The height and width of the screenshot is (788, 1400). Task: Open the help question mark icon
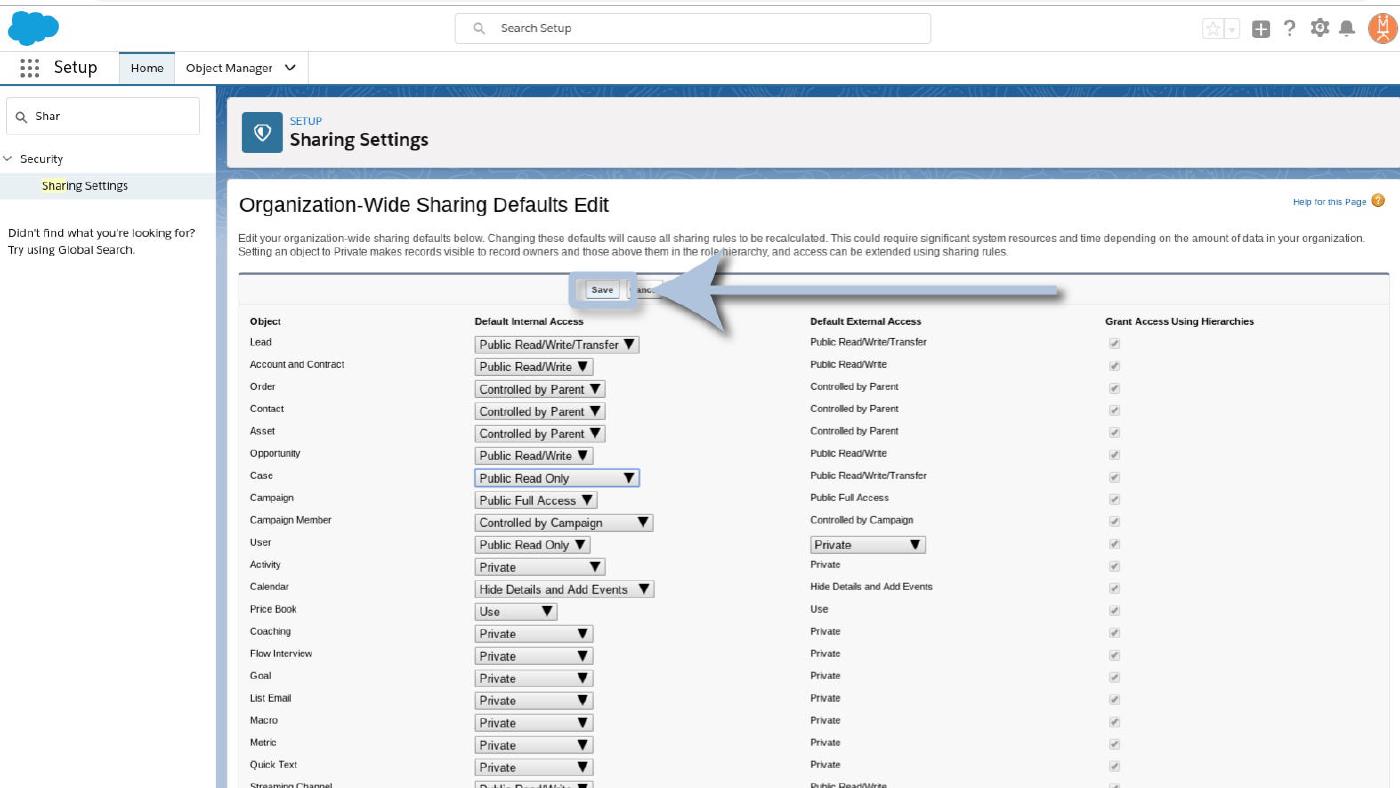coord(1289,28)
